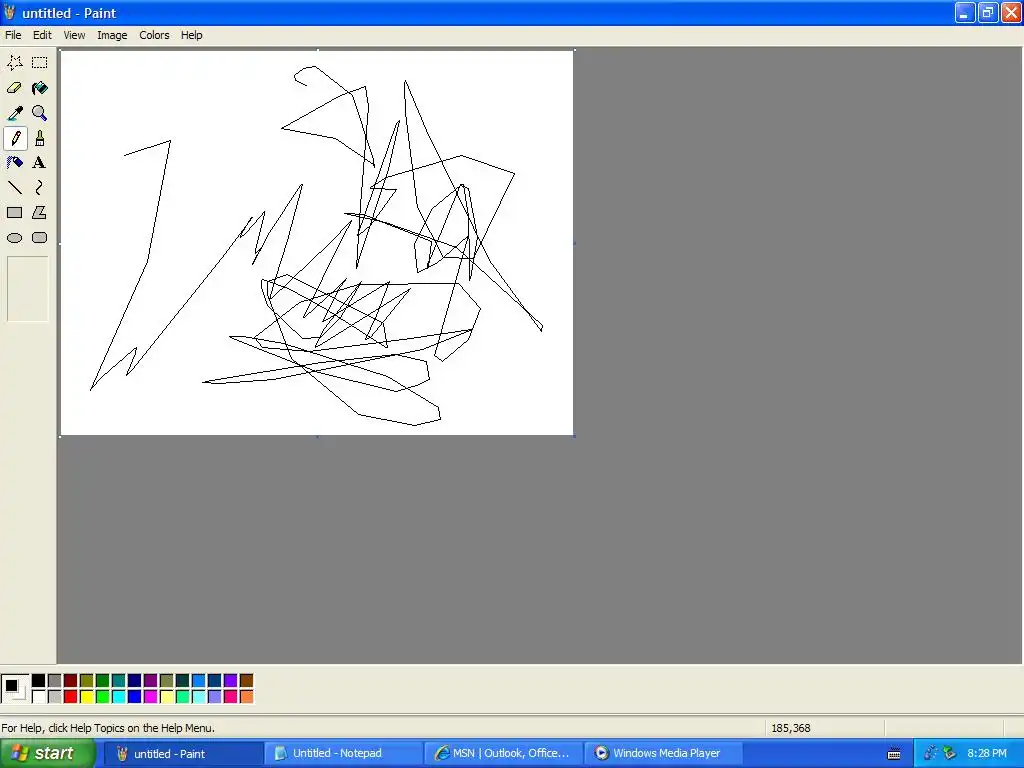Click the 8:28 PM clock
Image resolution: width=1024 pixels, height=768 pixels.
coord(987,754)
